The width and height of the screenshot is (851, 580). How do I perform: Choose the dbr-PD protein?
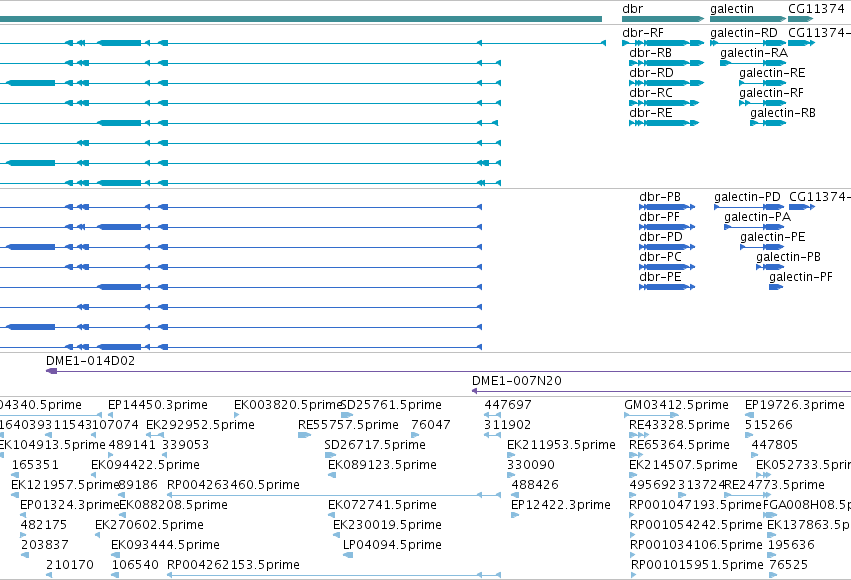click(x=661, y=237)
